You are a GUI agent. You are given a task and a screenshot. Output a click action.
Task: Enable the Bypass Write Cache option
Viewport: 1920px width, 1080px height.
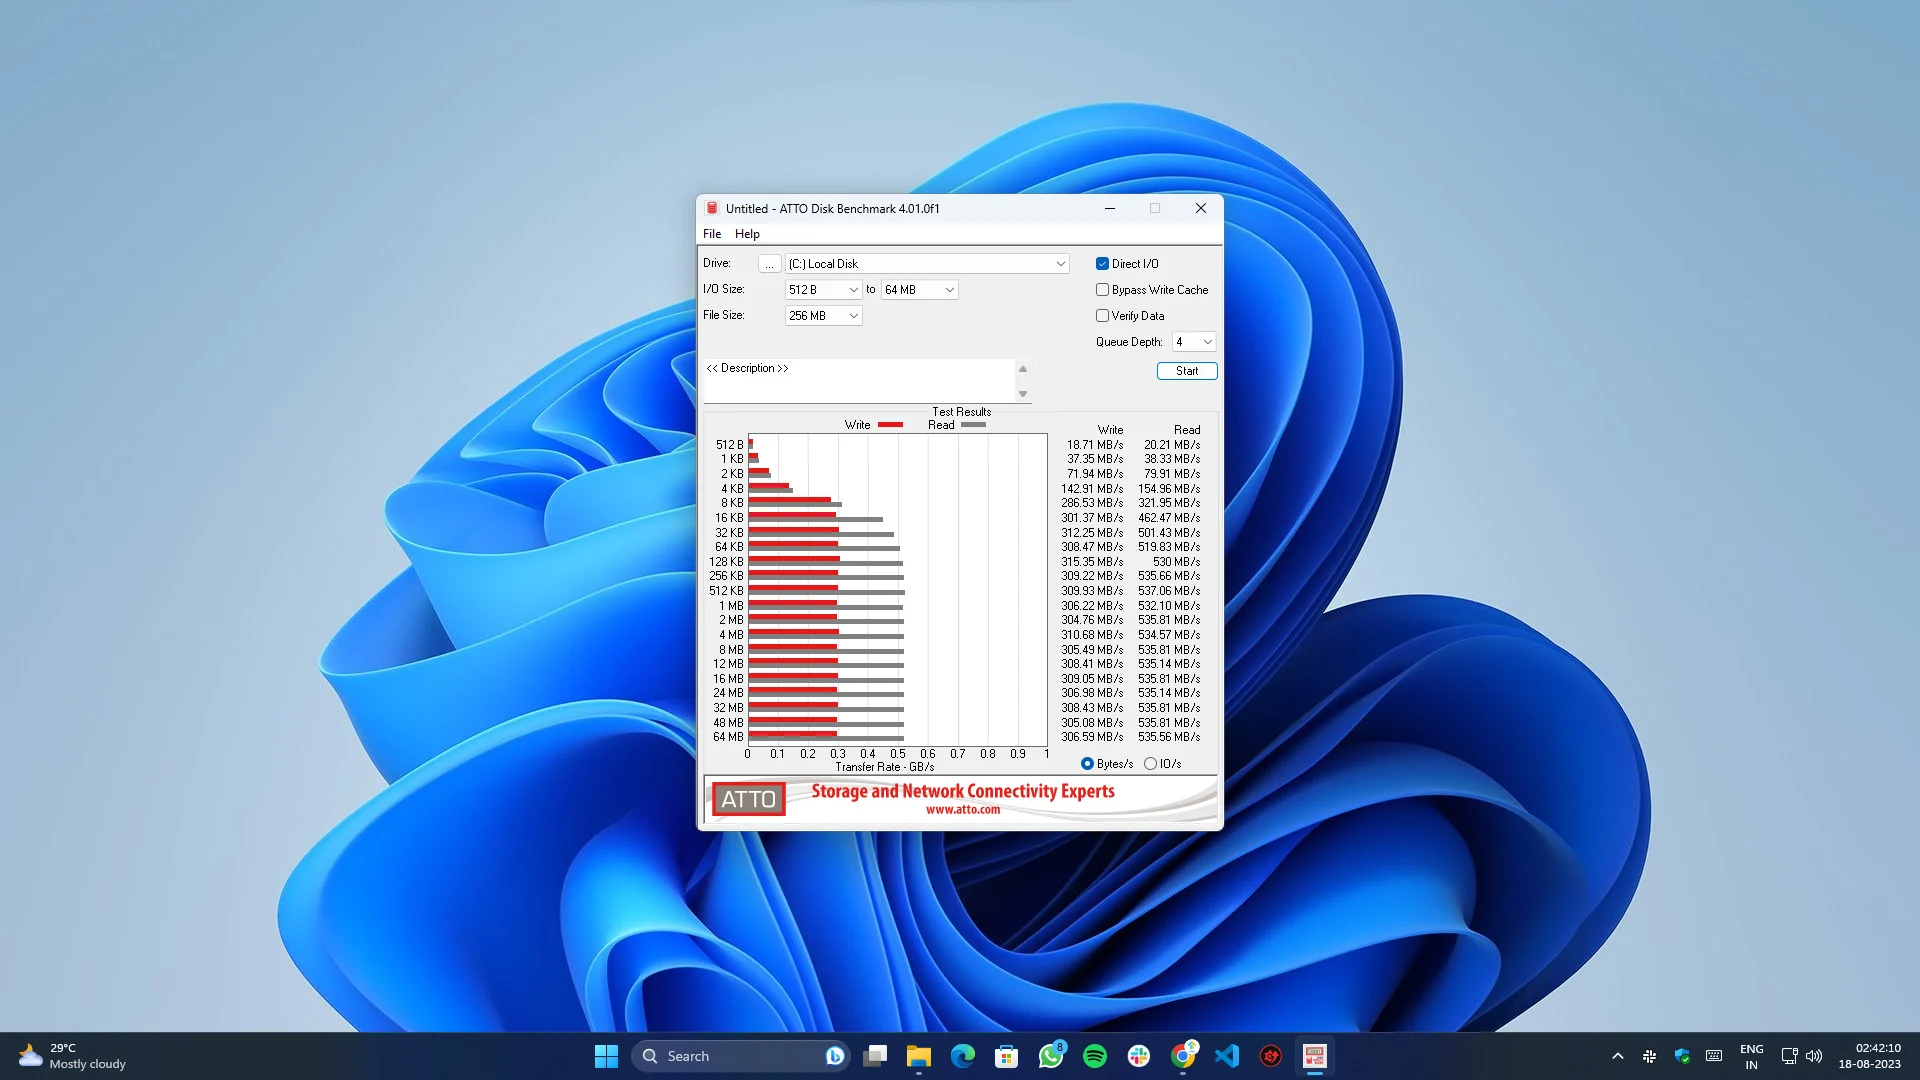point(1101,289)
